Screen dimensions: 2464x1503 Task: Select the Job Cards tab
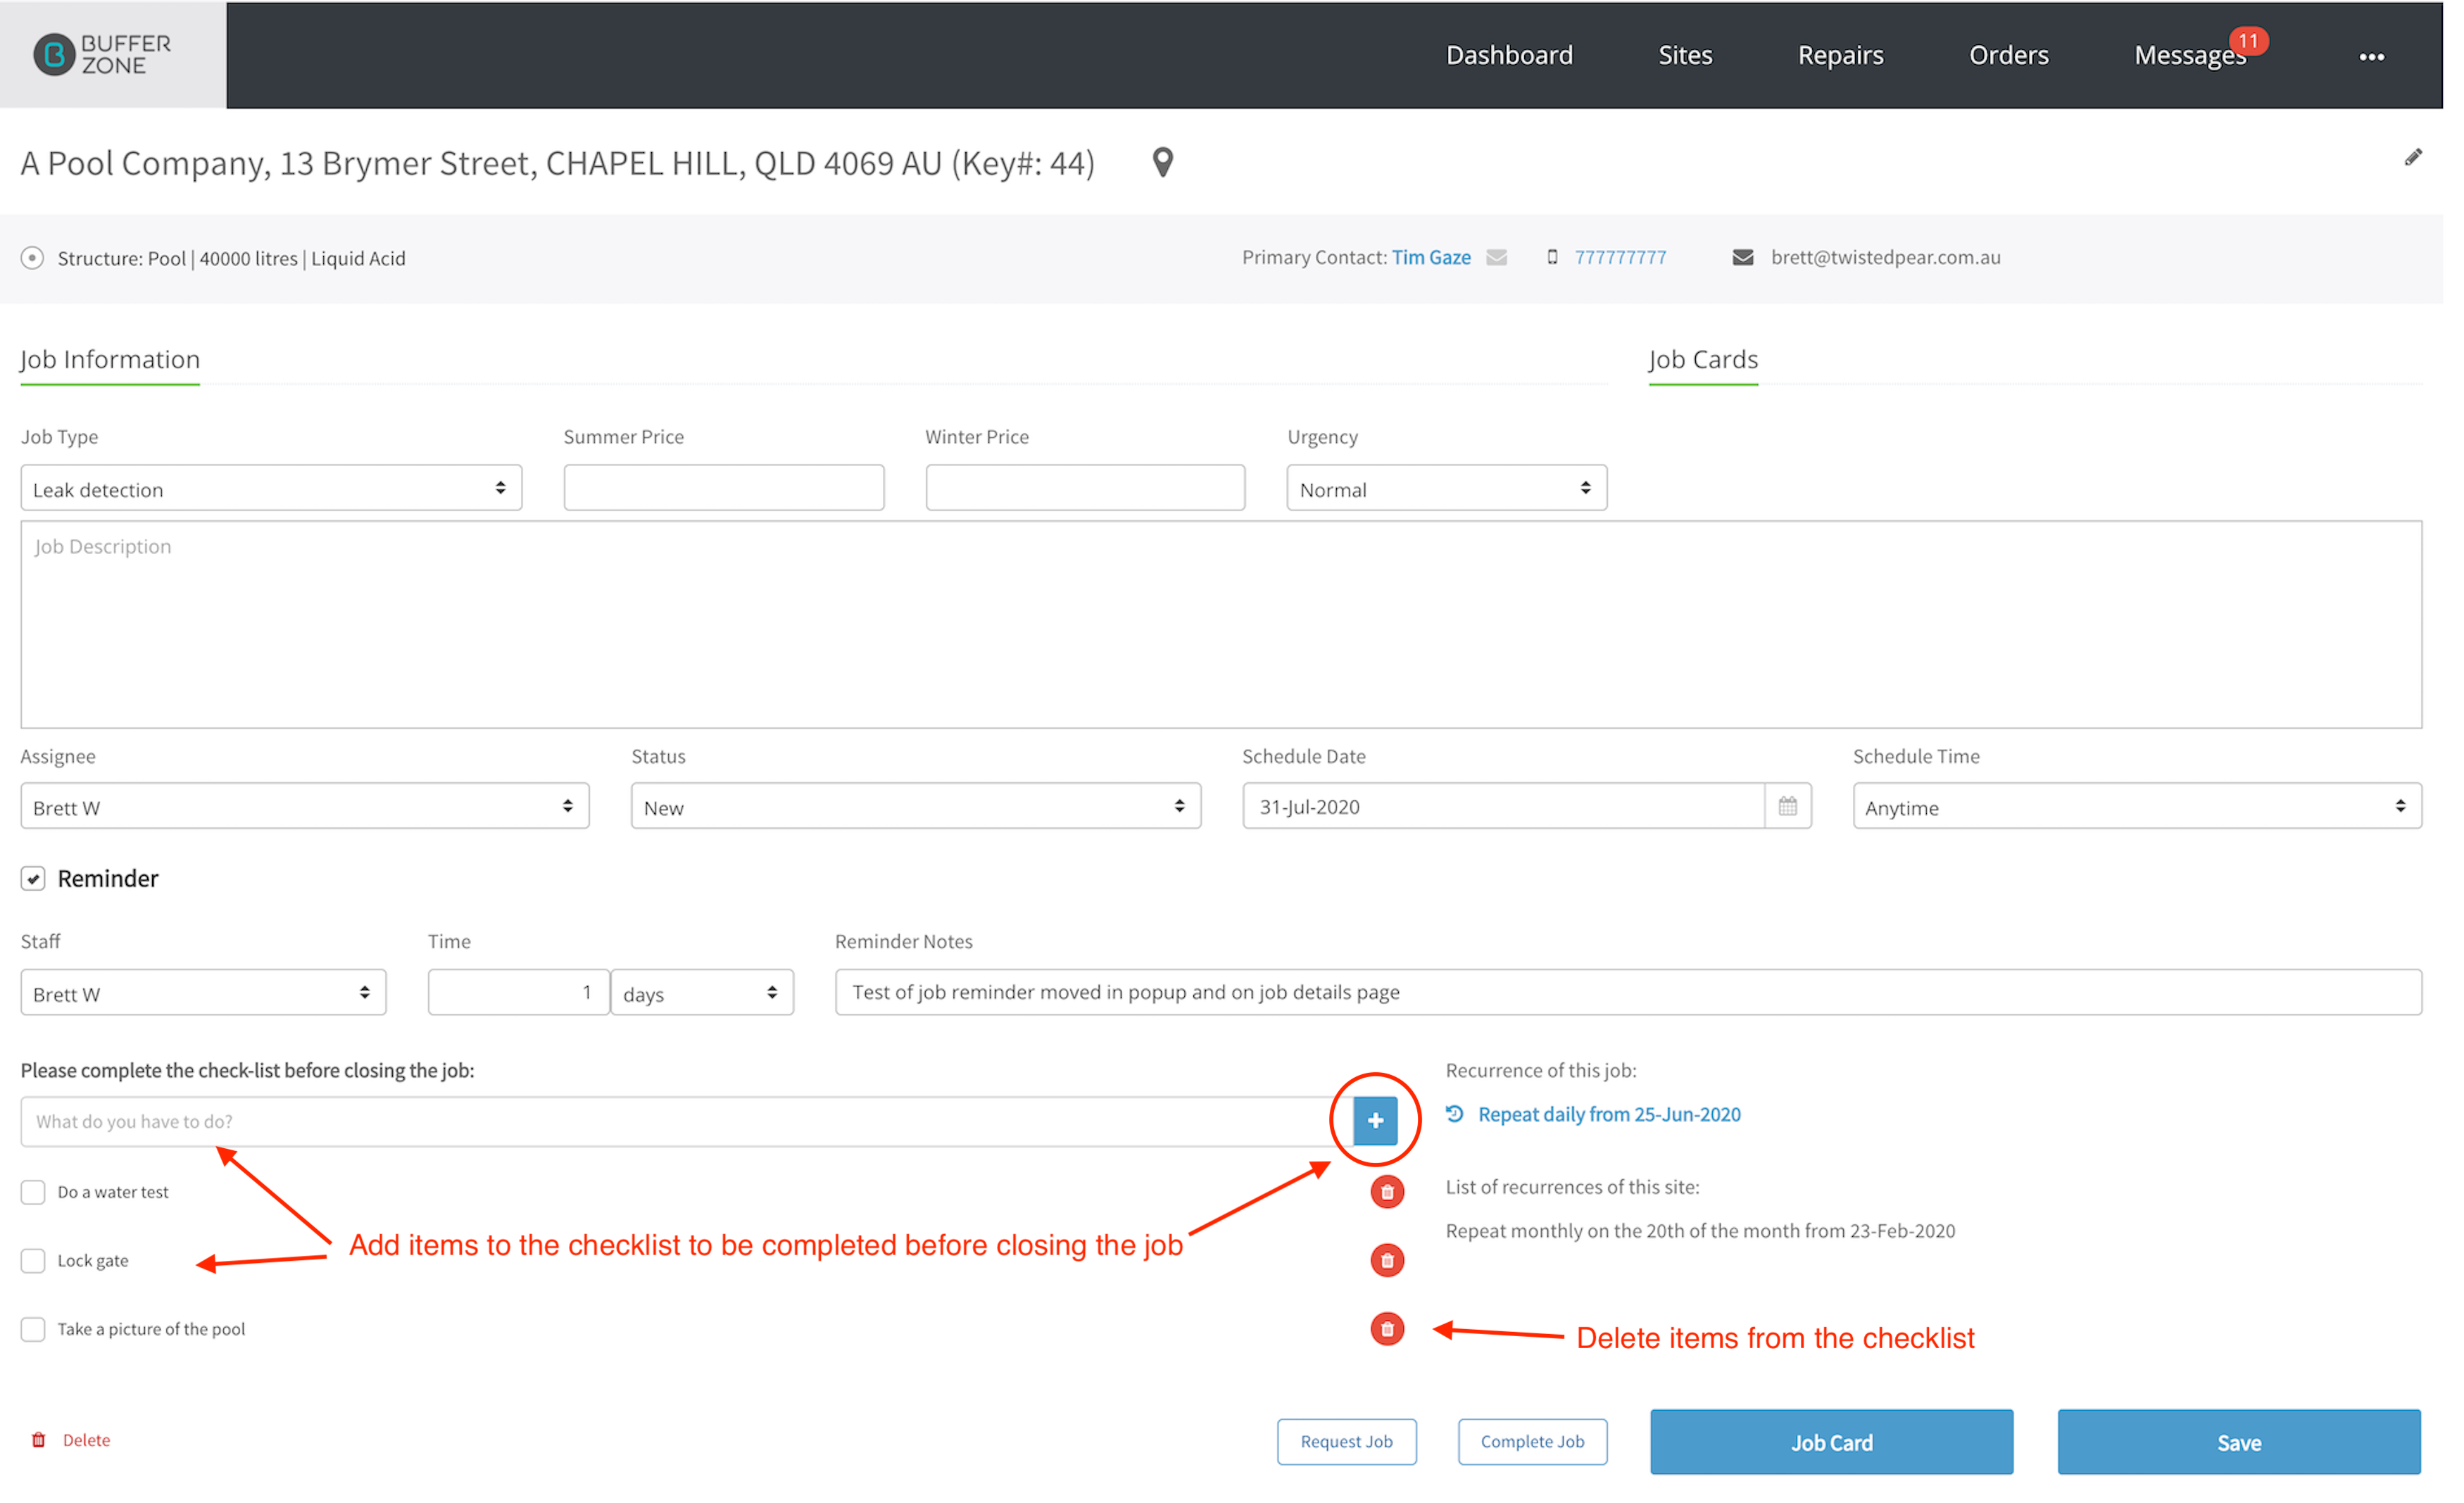click(x=1703, y=360)
